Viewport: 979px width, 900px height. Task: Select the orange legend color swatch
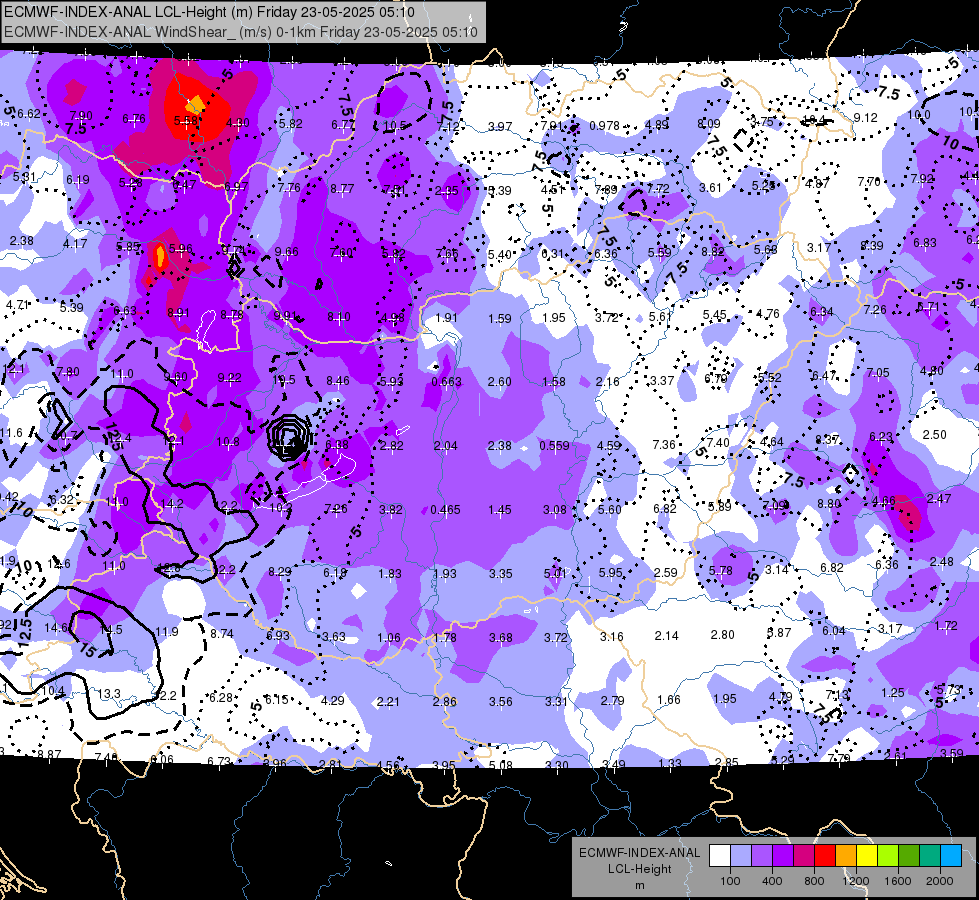[846, 856]
